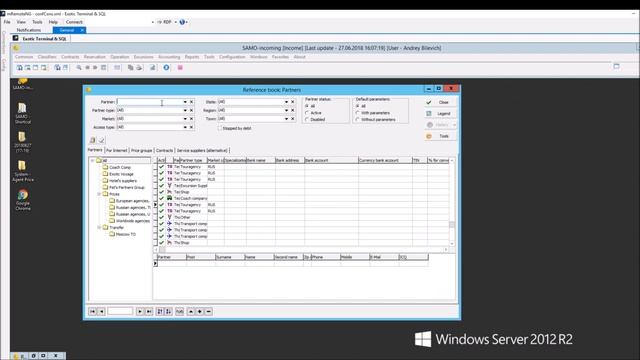This screenshot has height=360, width=640.
Task: Open the Partner type dropdown
Action: pyautogui.click(x=185, y=111)
